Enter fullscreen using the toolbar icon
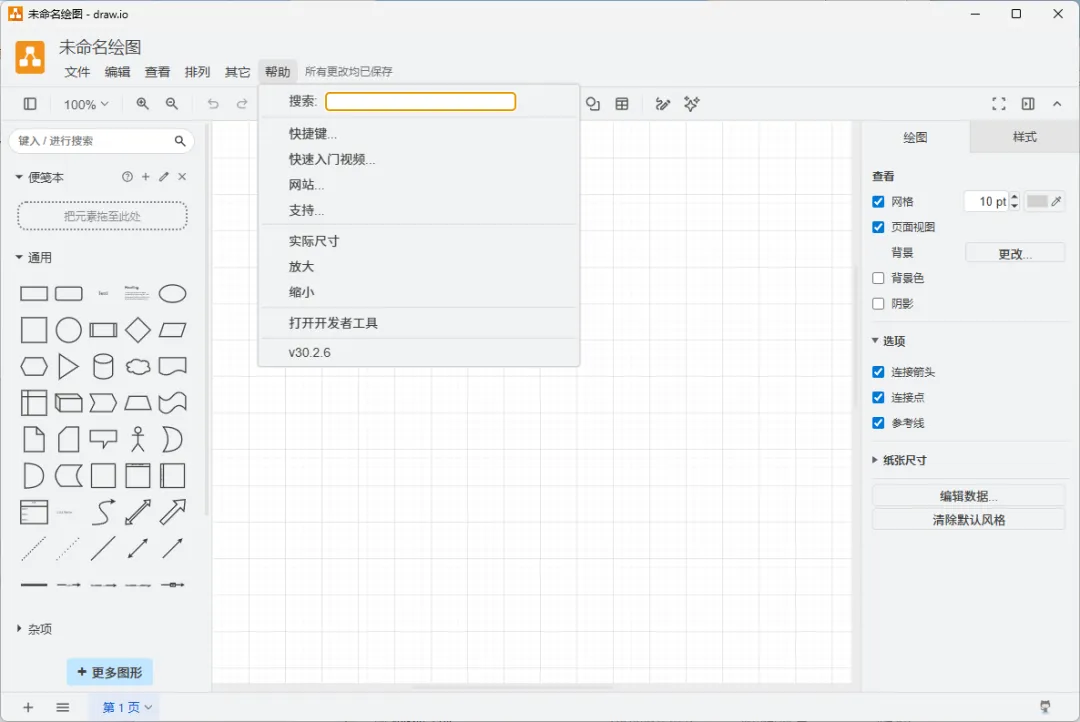This screenshot has height=722, width=1080. (999, 104)
